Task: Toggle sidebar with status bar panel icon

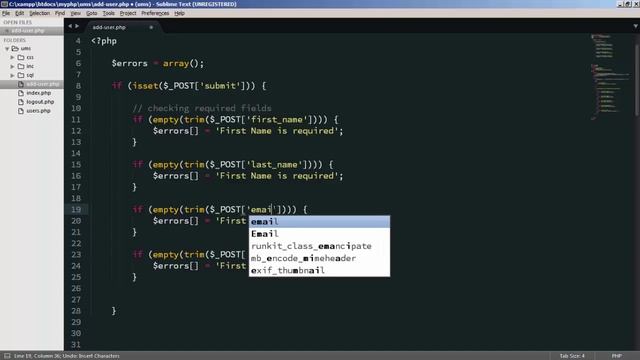Action: [7, 356]
